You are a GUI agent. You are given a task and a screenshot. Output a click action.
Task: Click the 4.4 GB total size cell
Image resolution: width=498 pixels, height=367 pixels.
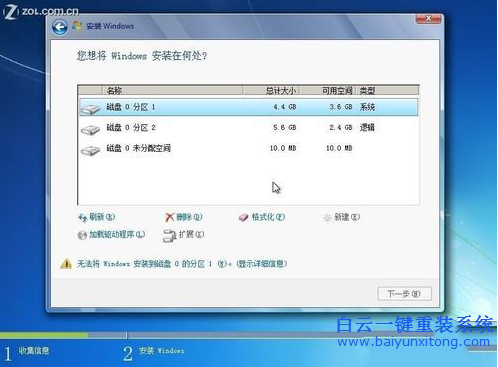pos(285,107)
